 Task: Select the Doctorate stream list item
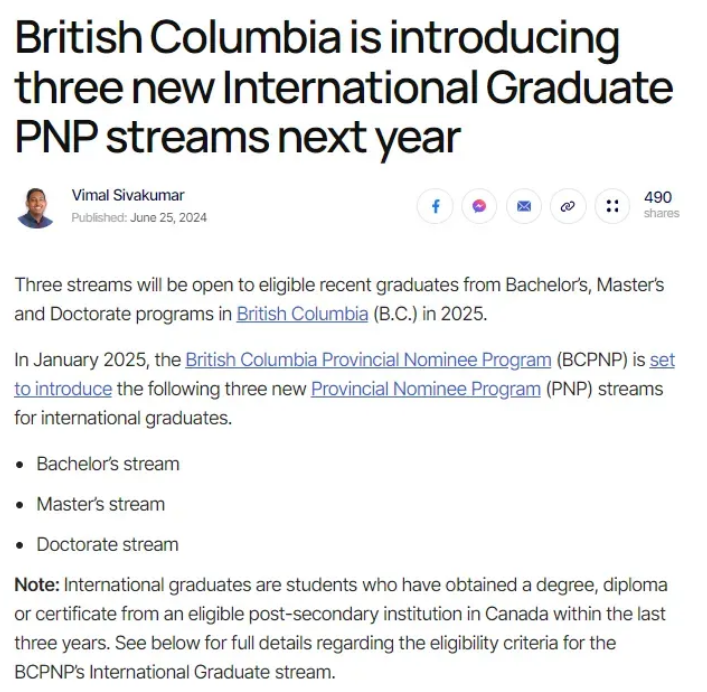click(108, 545)
